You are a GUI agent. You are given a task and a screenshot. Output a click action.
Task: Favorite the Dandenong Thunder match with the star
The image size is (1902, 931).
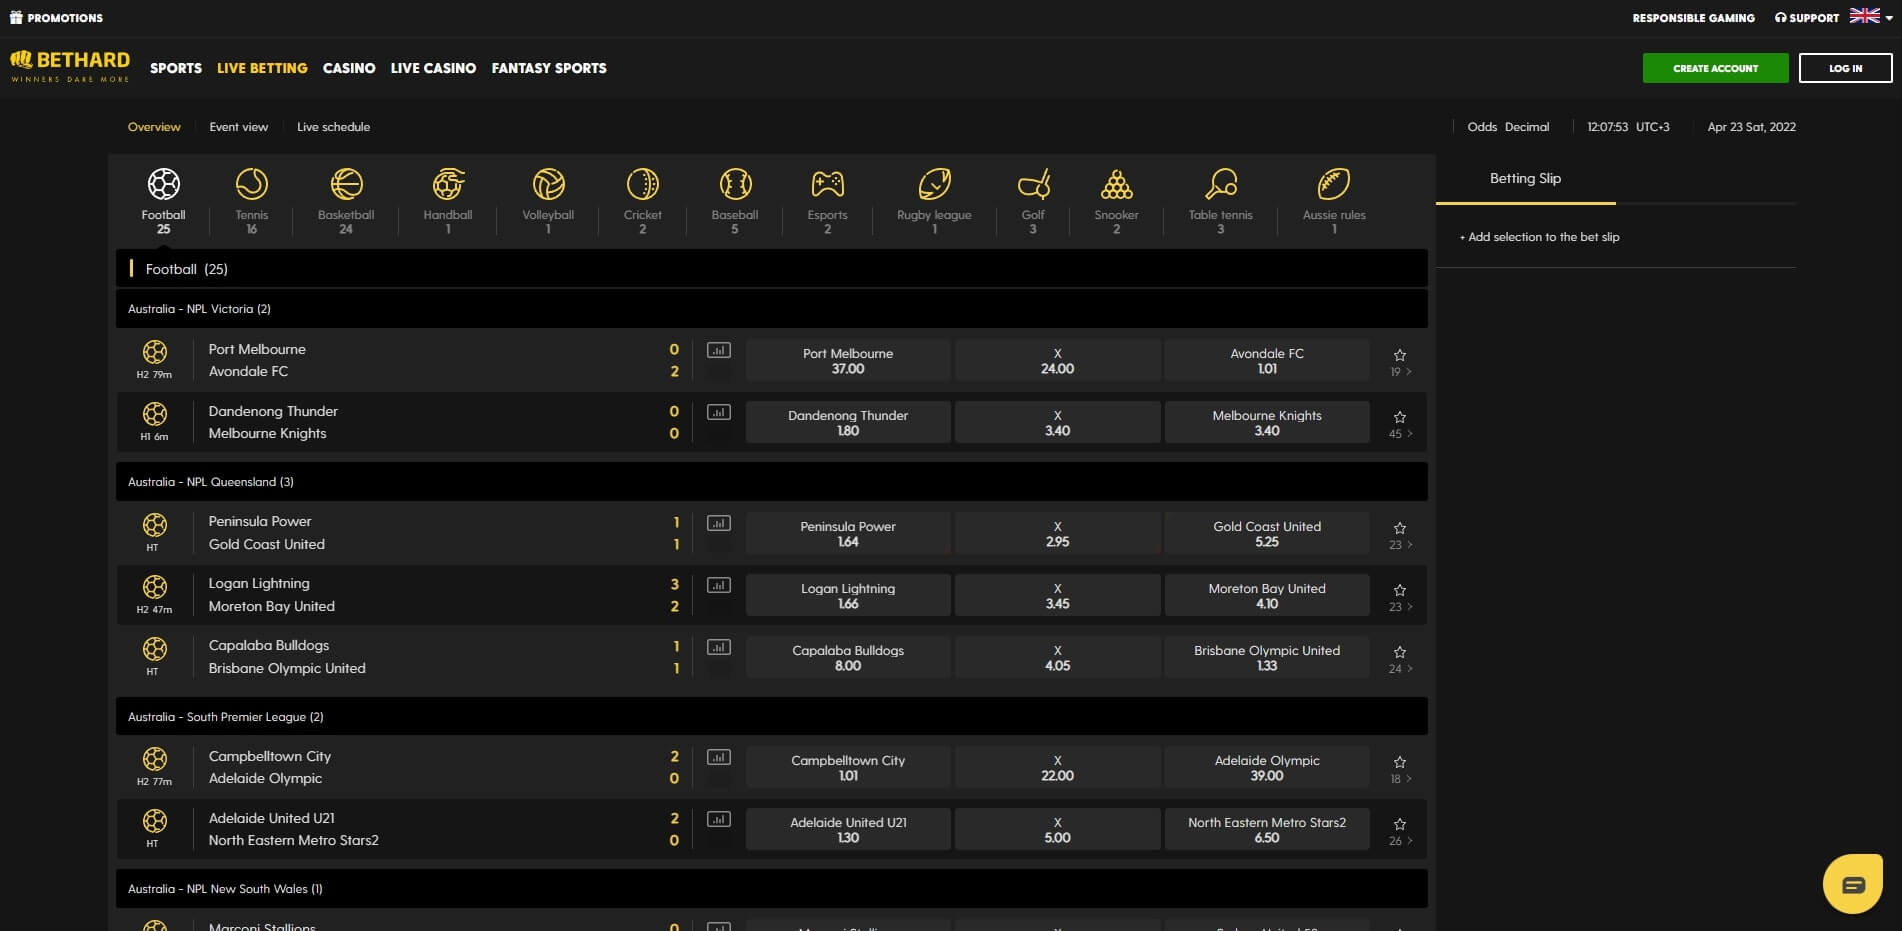1399,415
